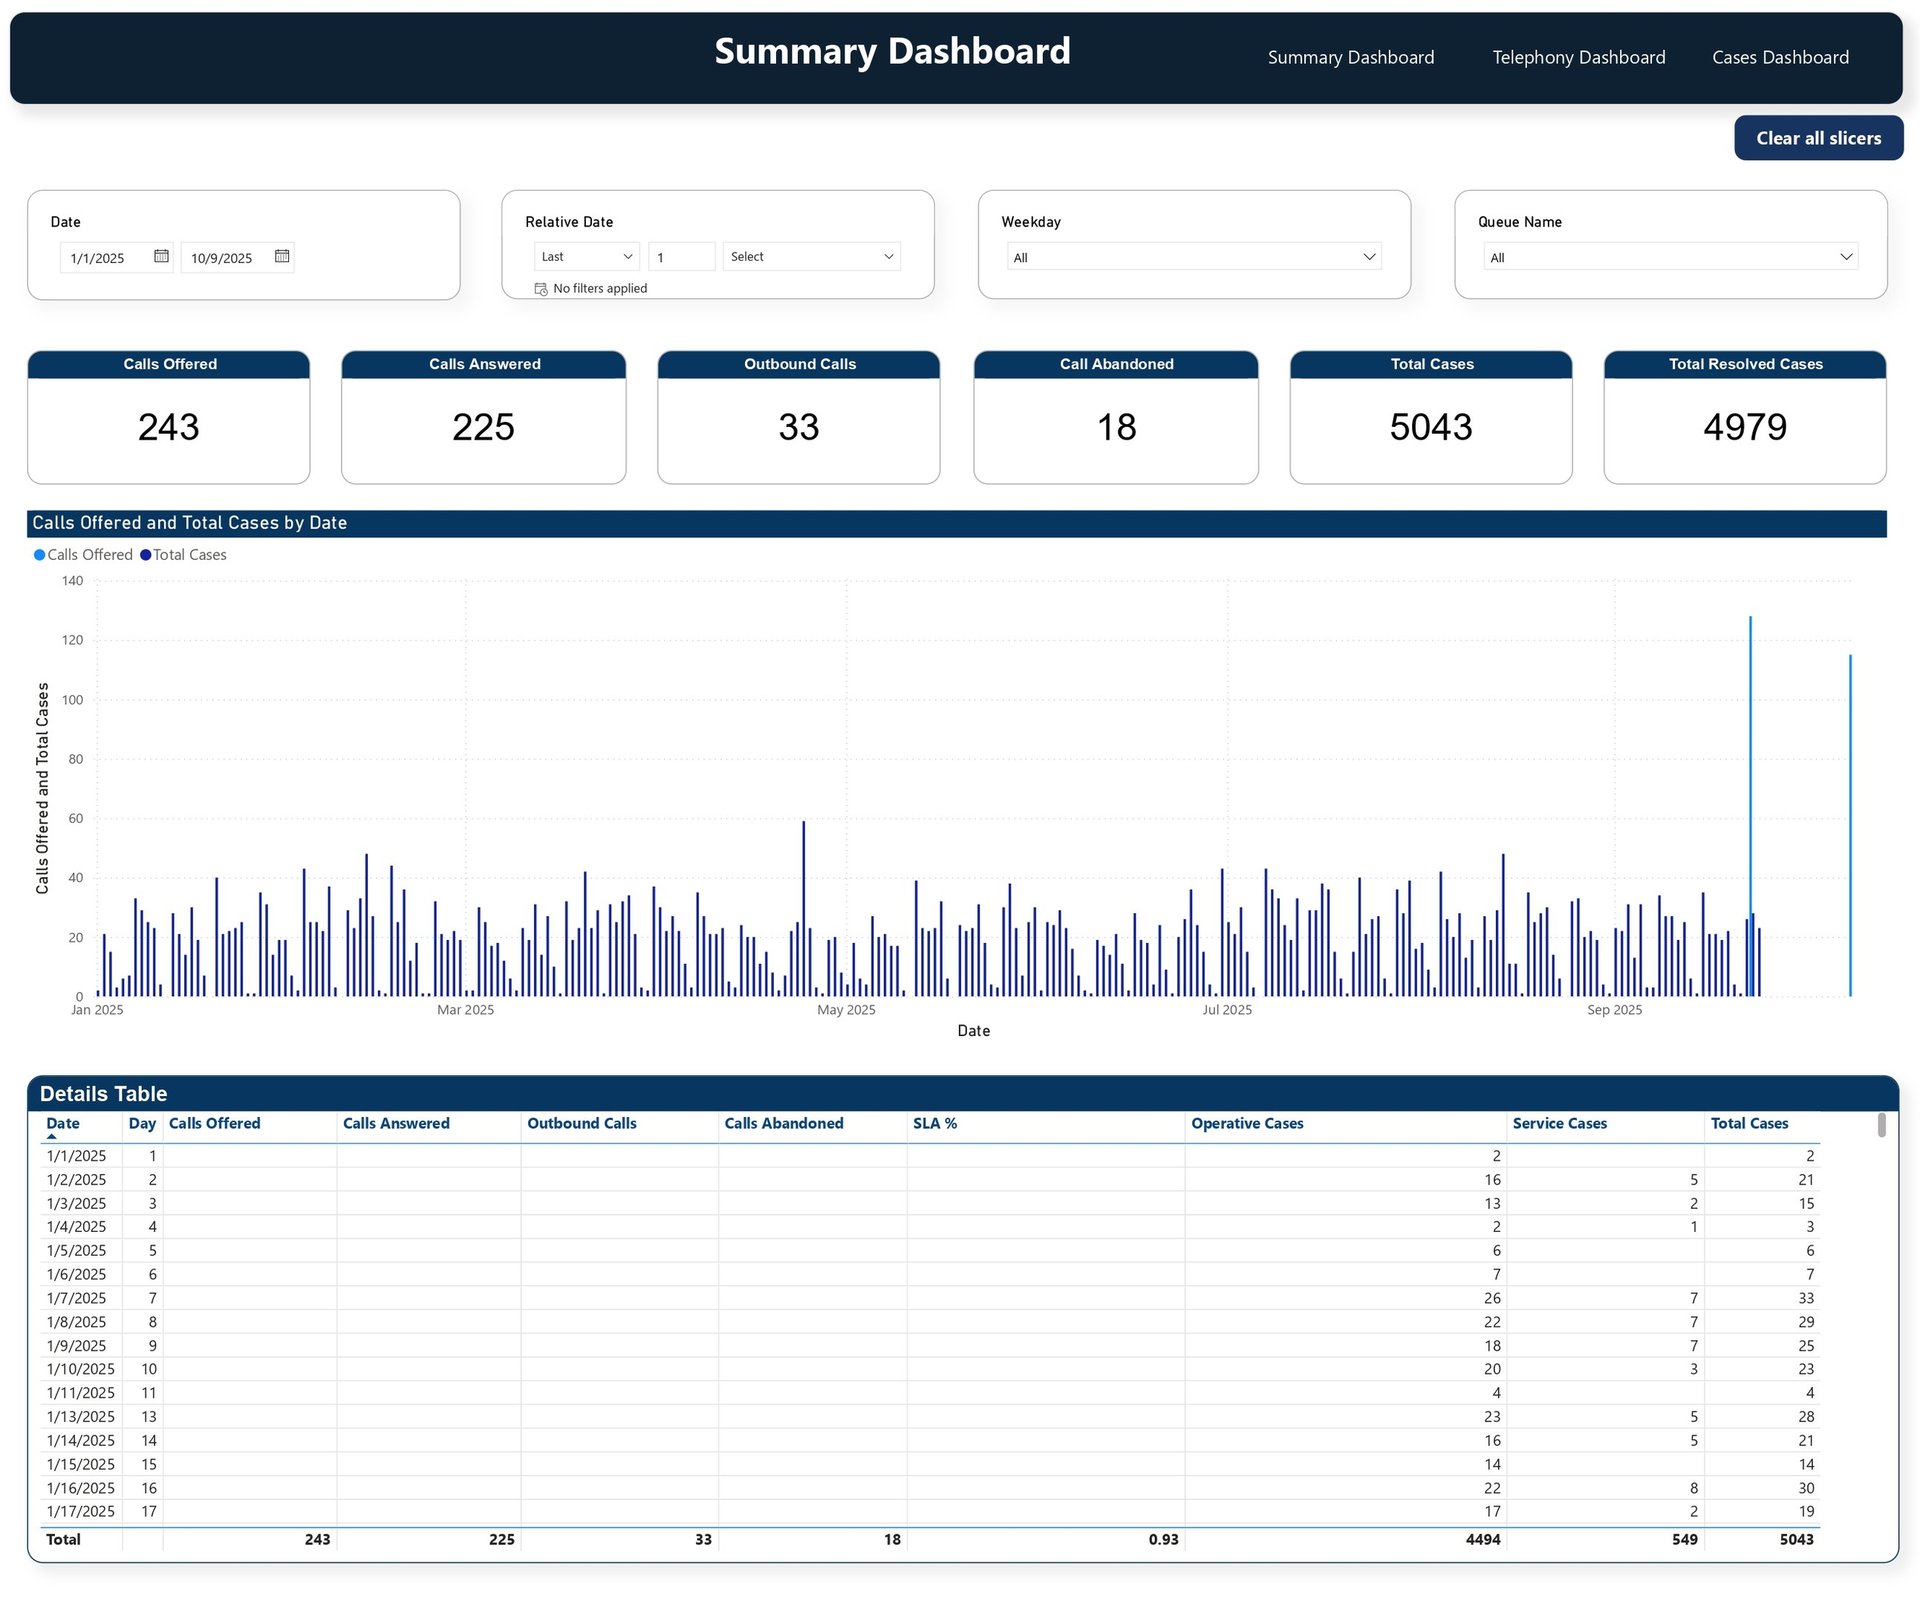Click the No filters applied calendar icon

tap(541, 289)
